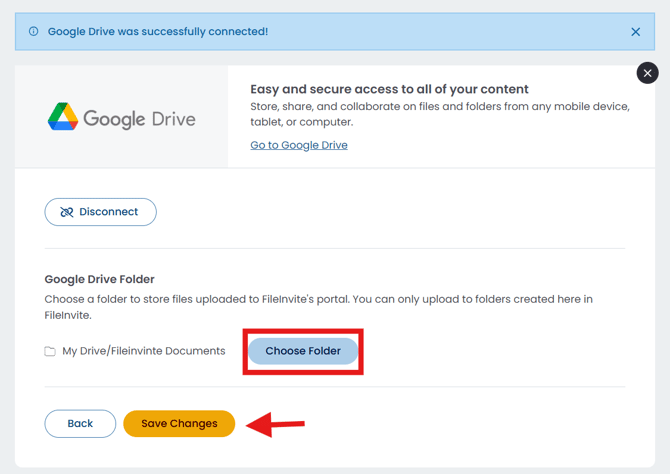Click the "Store, share, and collaborate" description
This screenshot has height=474, width=670.
coord(440,114)
